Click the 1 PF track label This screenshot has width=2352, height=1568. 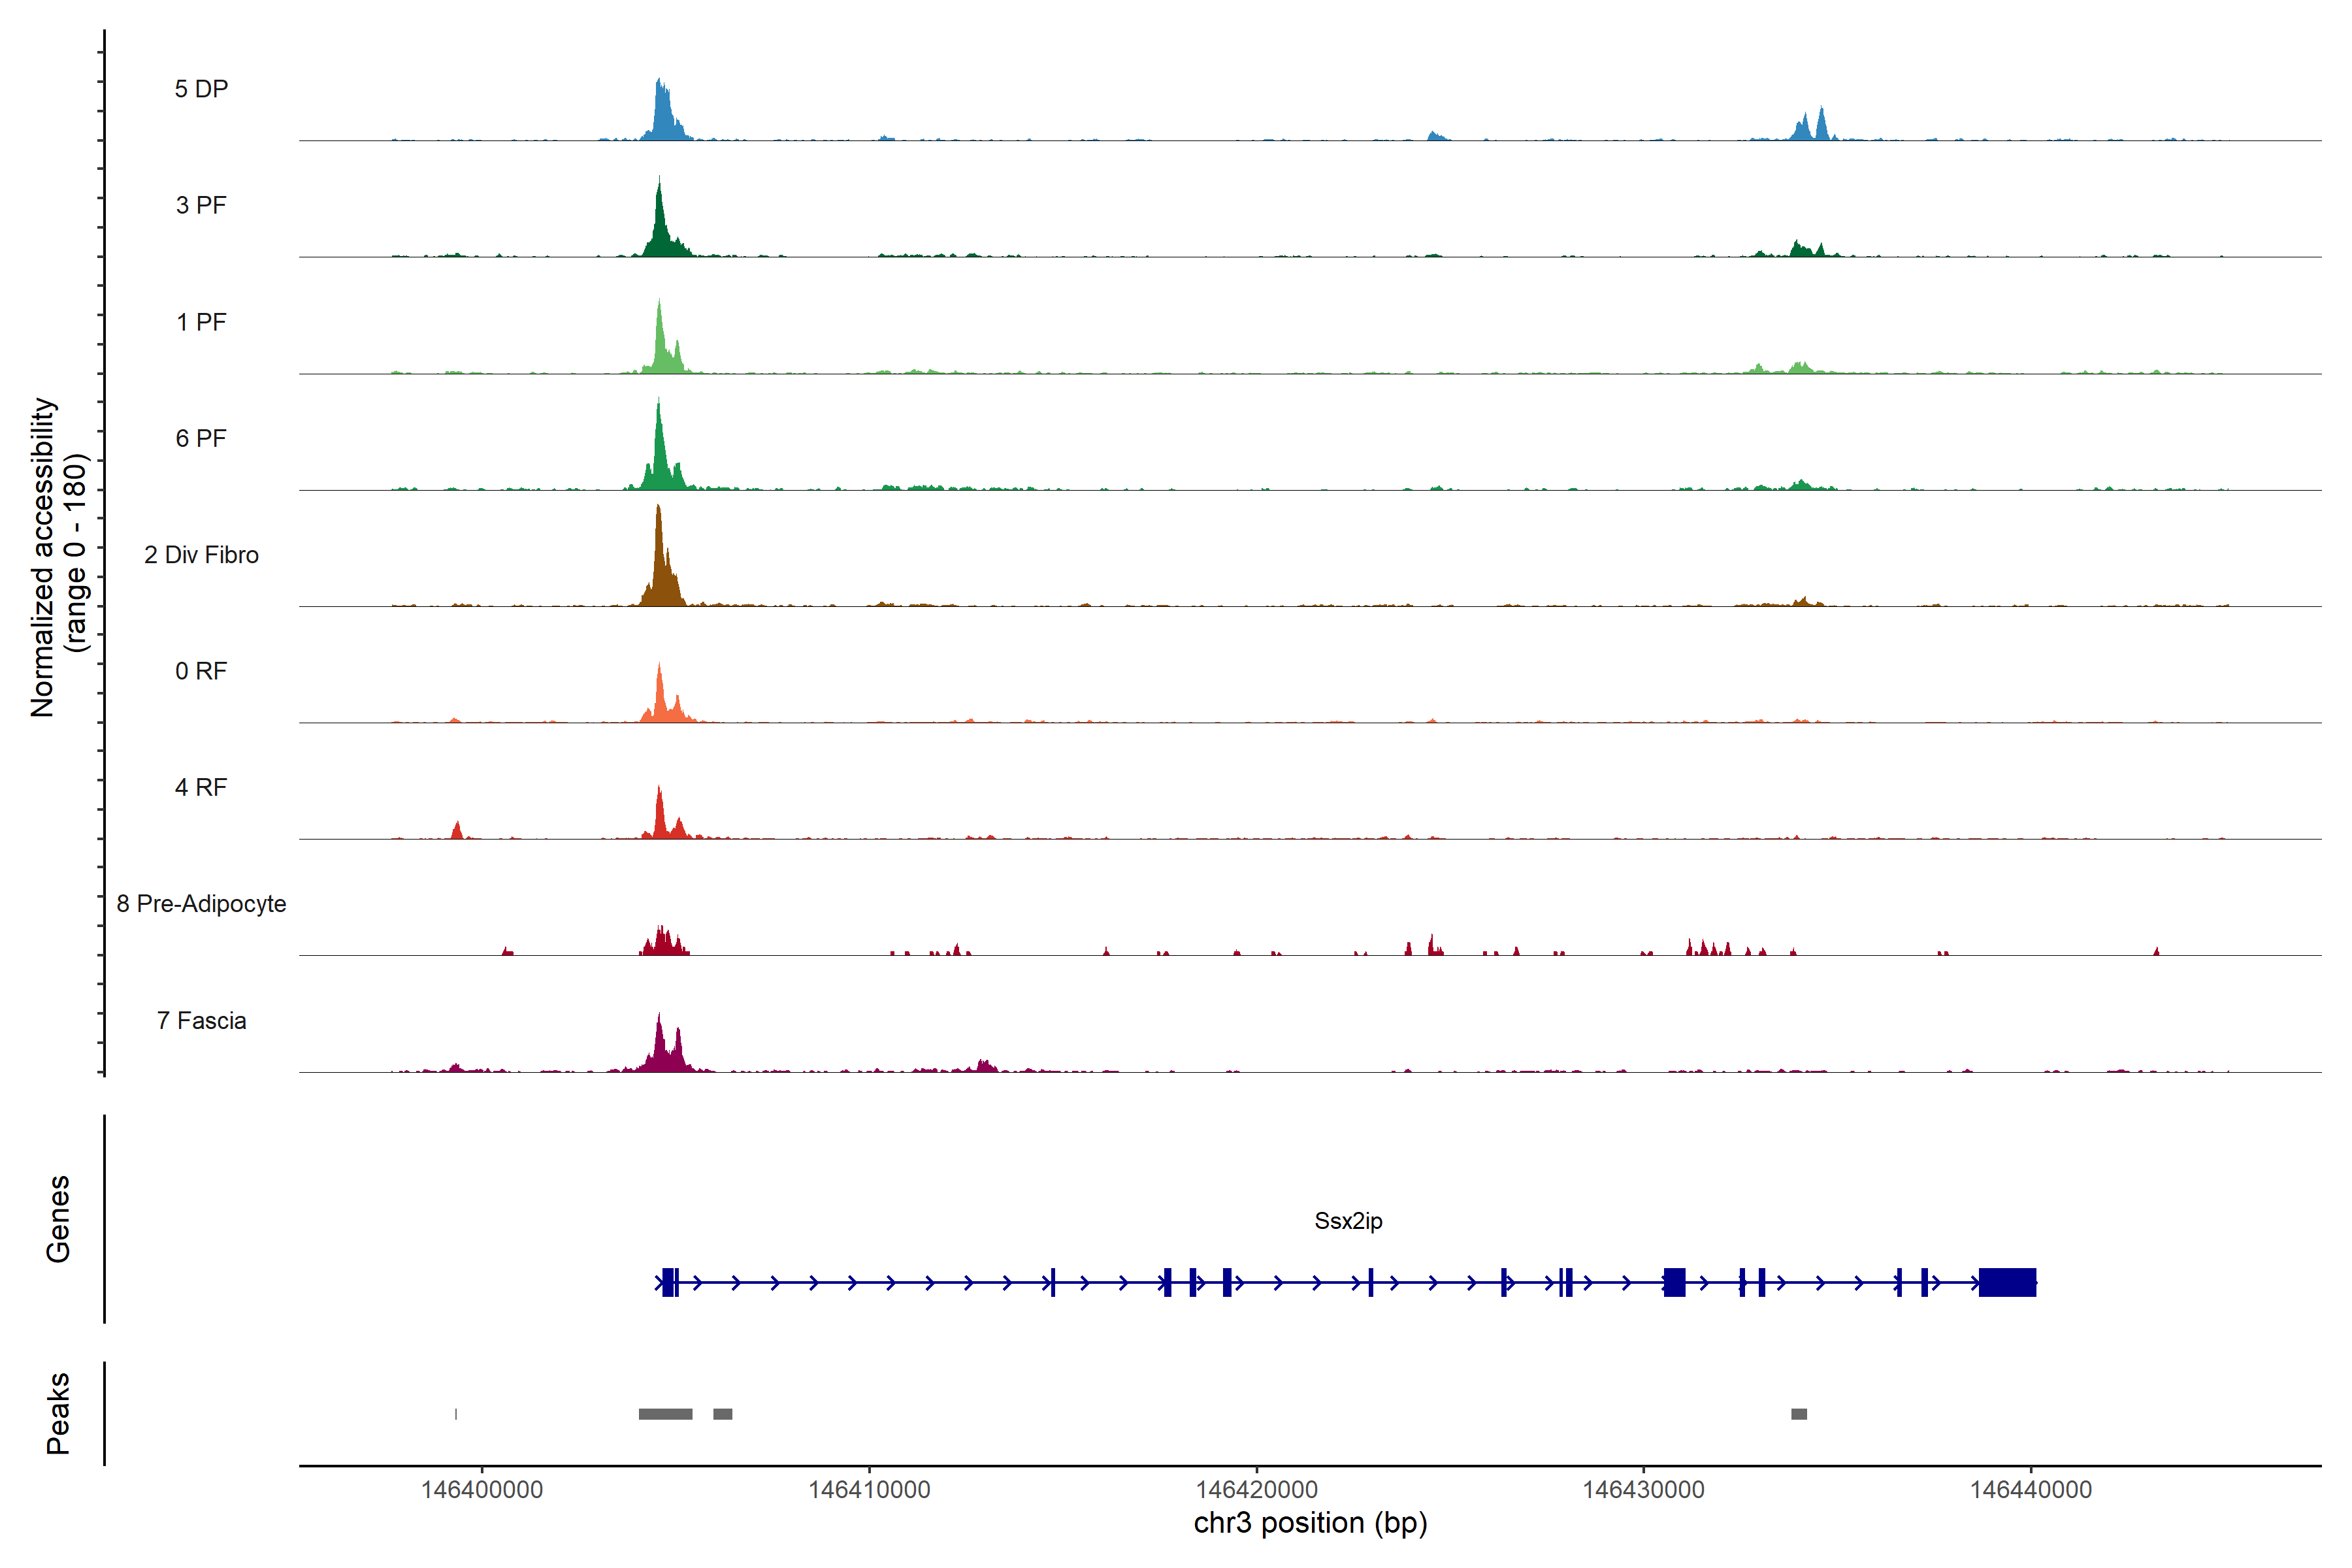click(201, 322)
